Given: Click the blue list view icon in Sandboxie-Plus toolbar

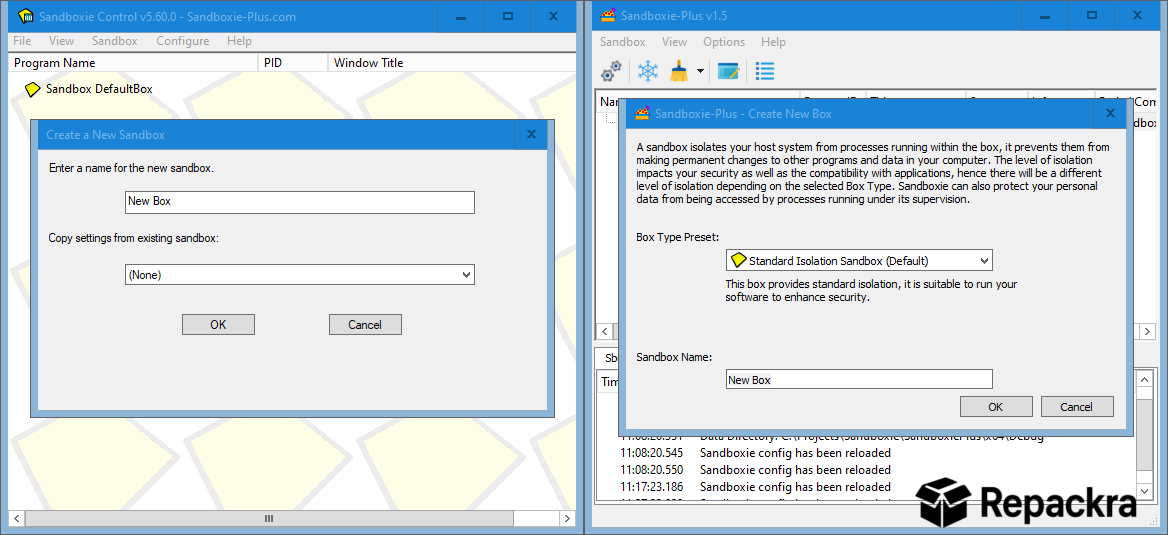Looking at the screenshot, I should coord(764,72).
